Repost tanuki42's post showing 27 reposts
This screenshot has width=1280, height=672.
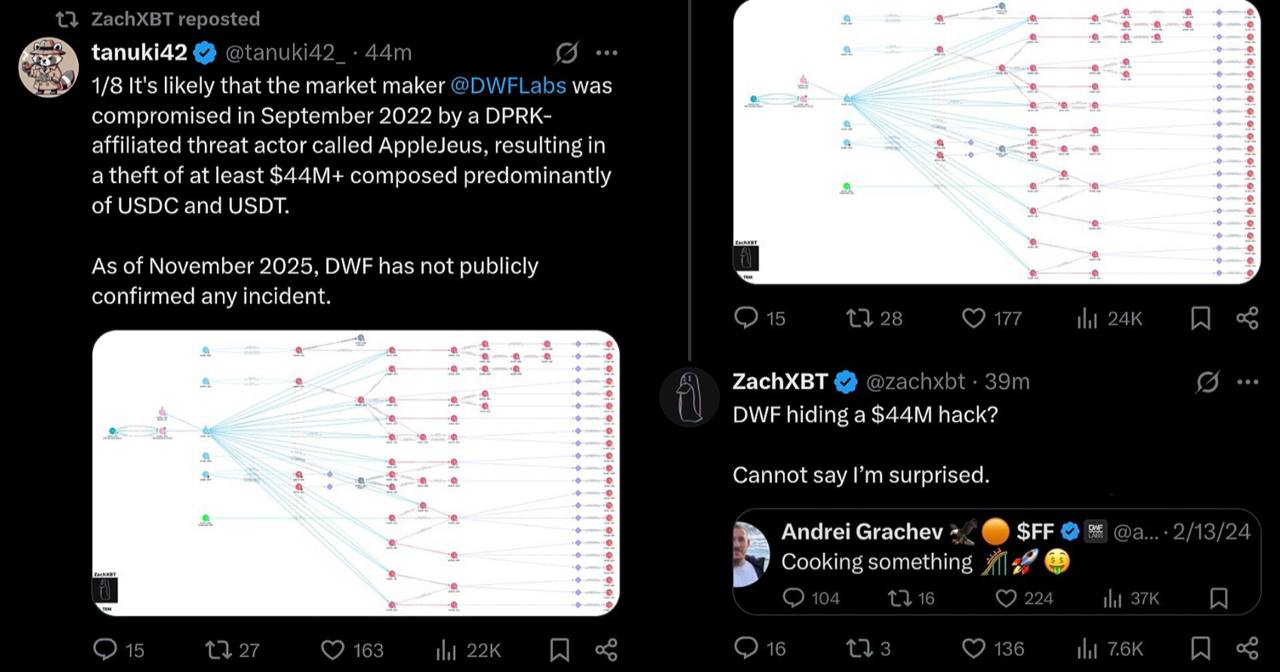217,650
